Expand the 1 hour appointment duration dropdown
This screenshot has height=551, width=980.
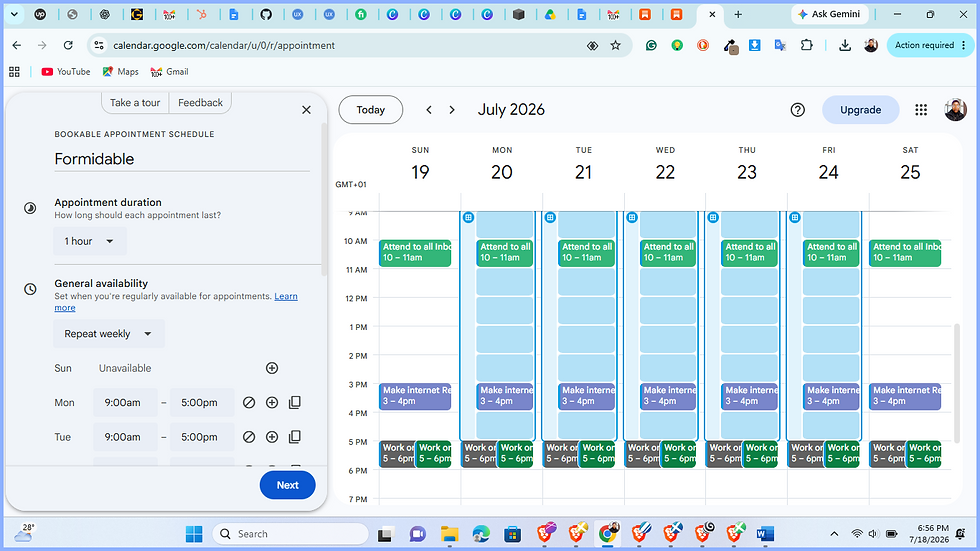click(89, 241)
